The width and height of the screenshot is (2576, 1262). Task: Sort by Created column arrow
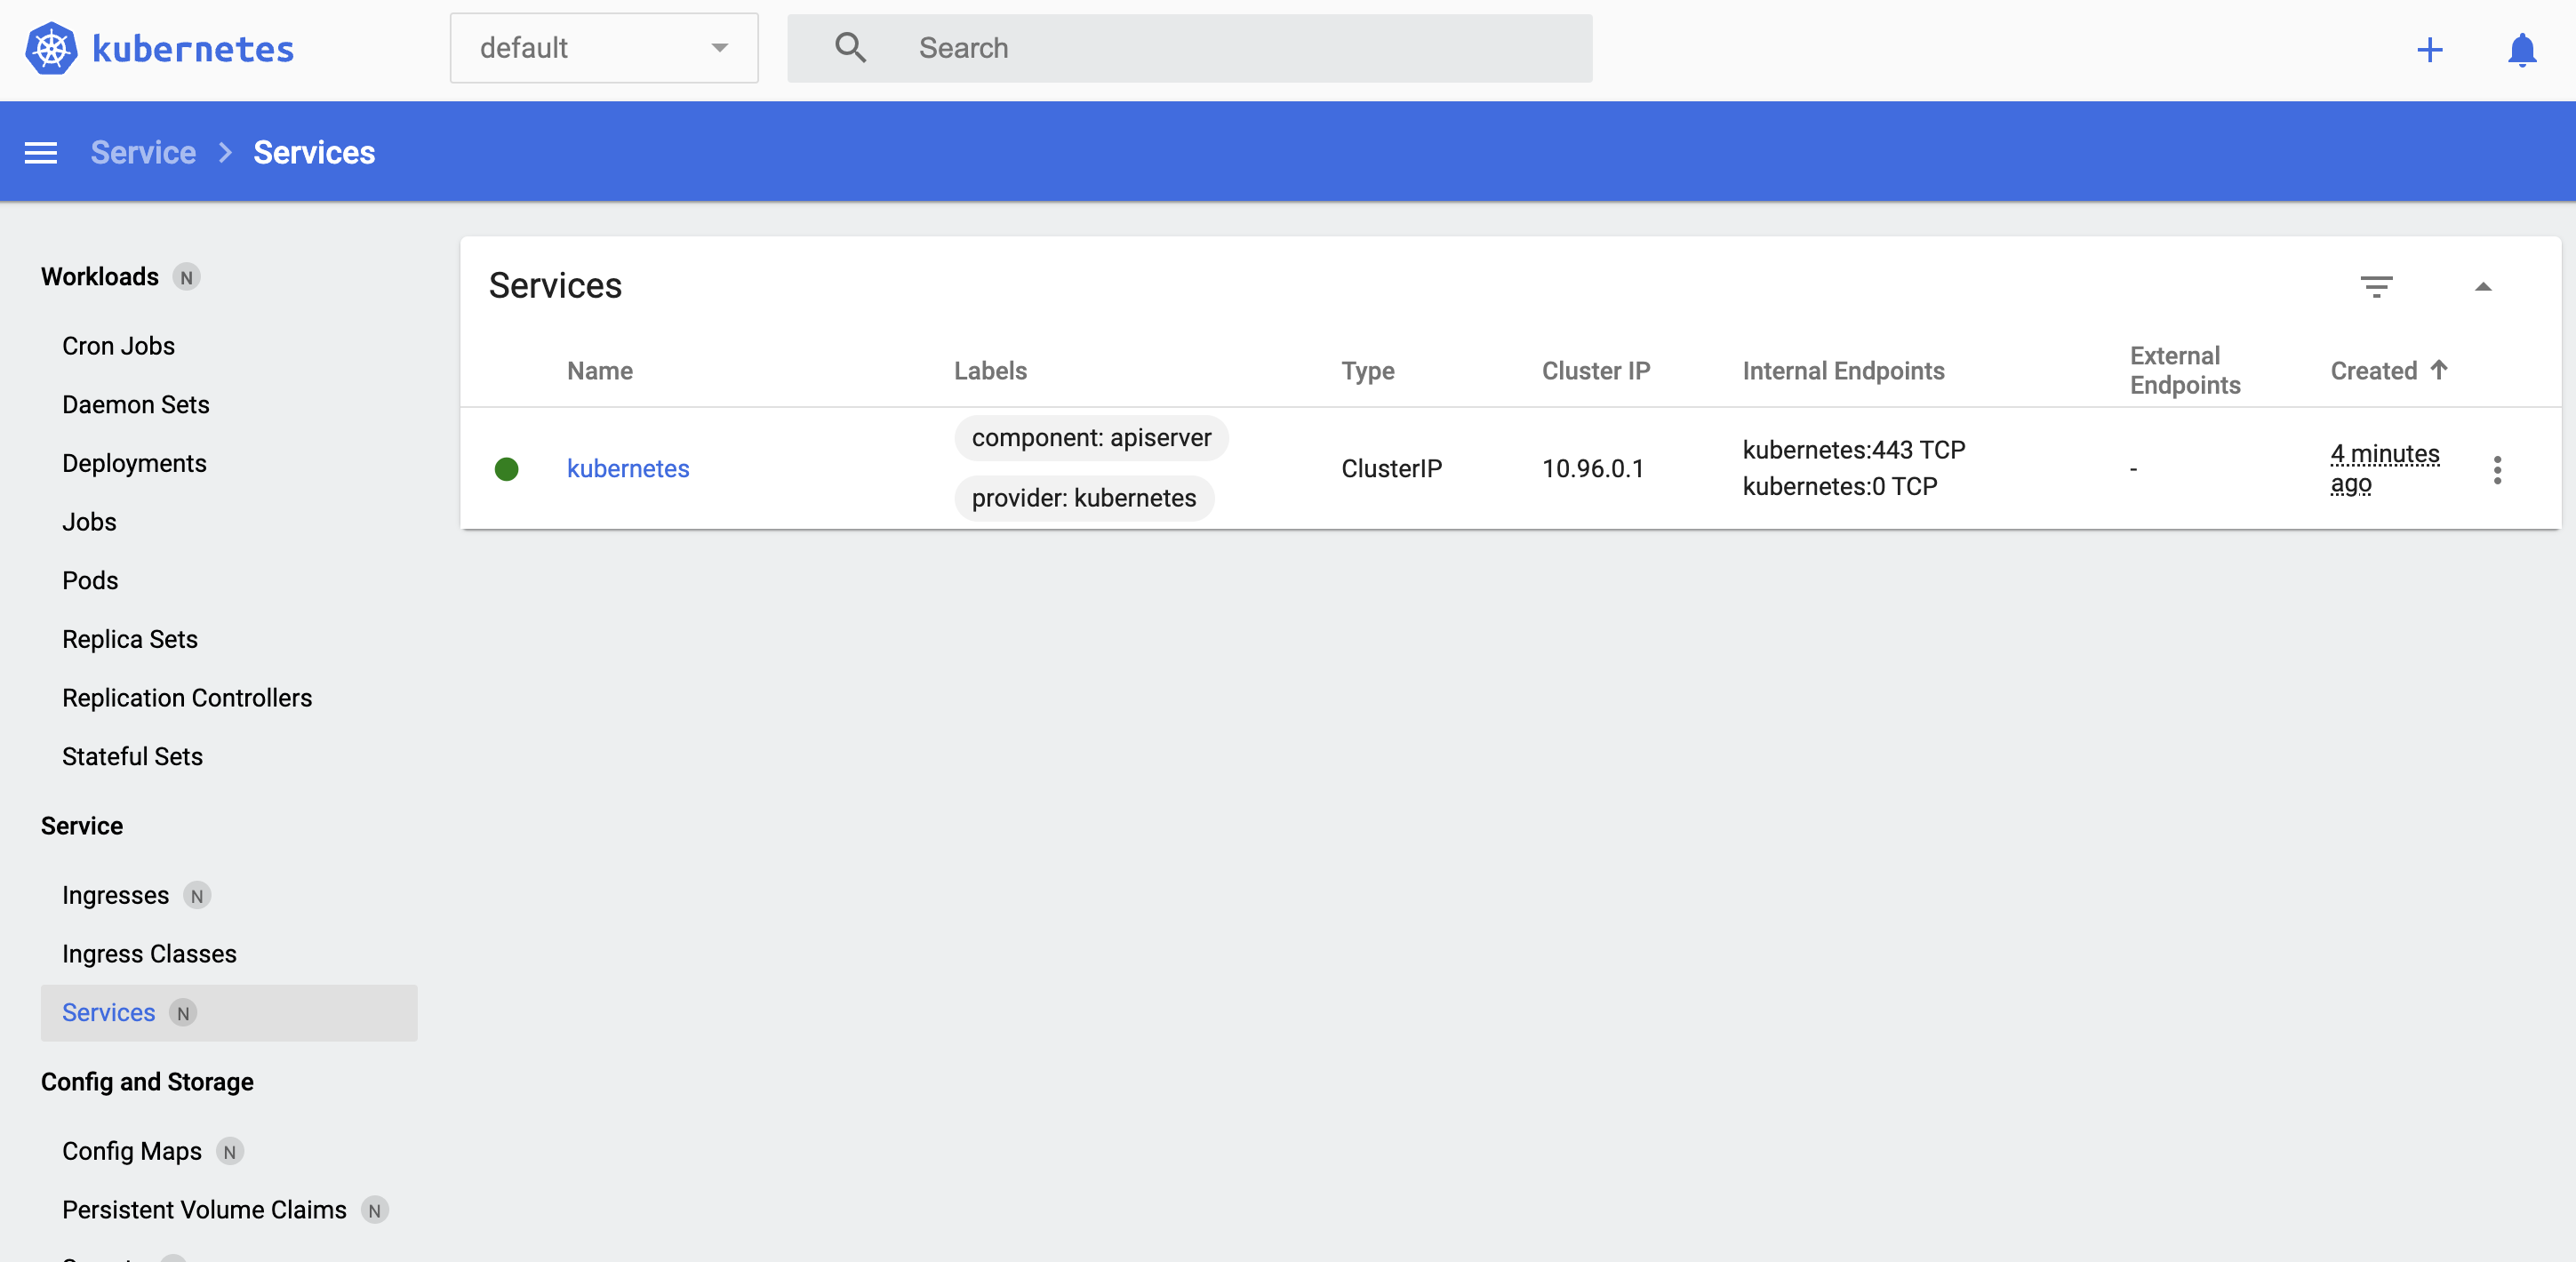[x=2439, y=370]
